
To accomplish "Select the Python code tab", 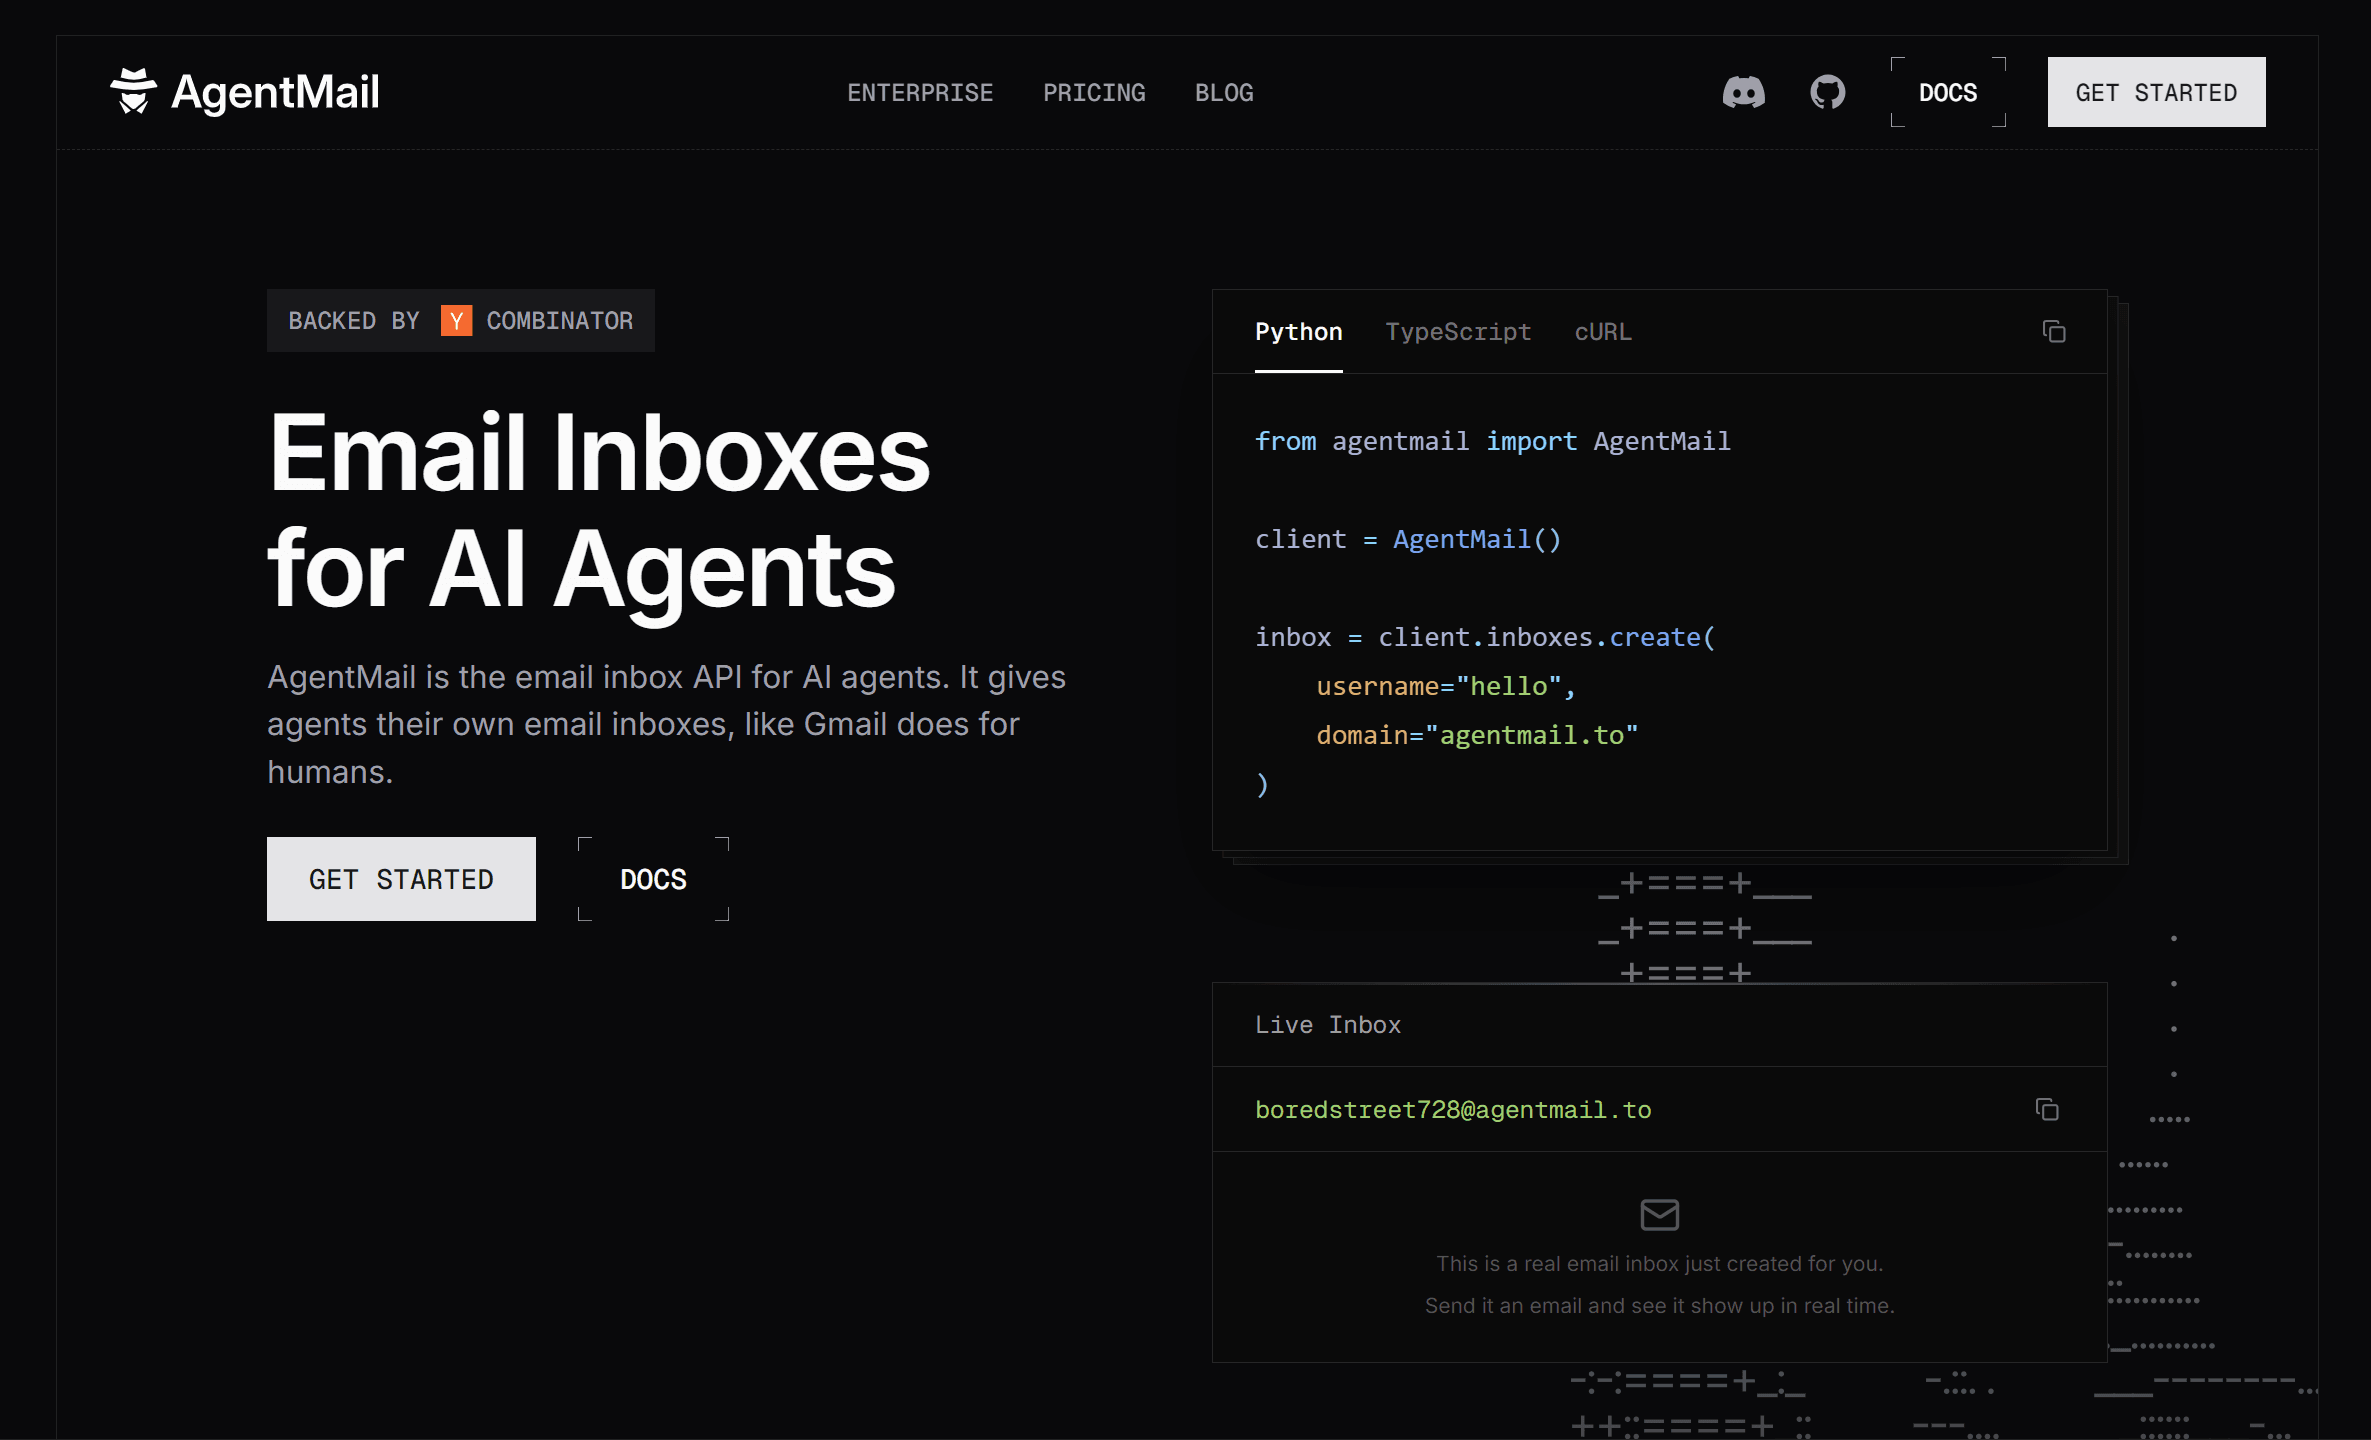I will [1299, 331].
